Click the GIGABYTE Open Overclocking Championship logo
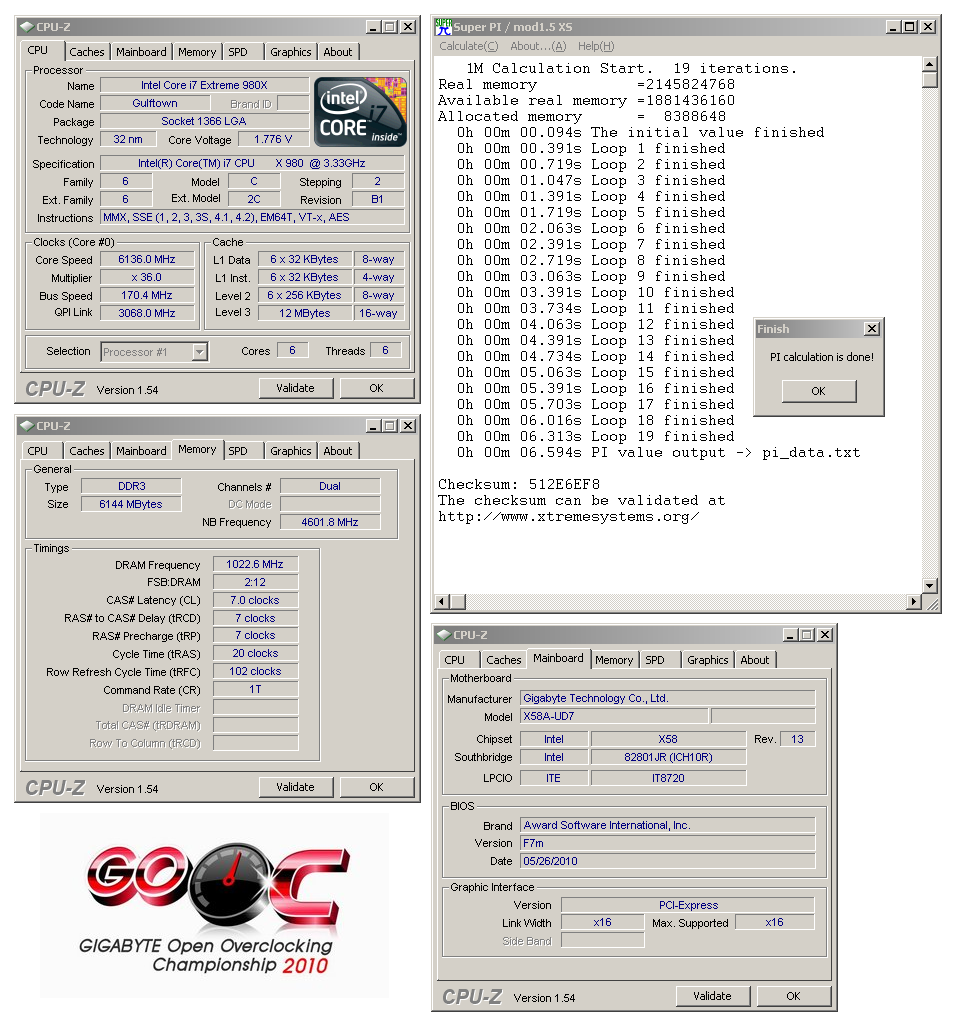The height and width of the screenshot is (1033, 955). (213, 906)
